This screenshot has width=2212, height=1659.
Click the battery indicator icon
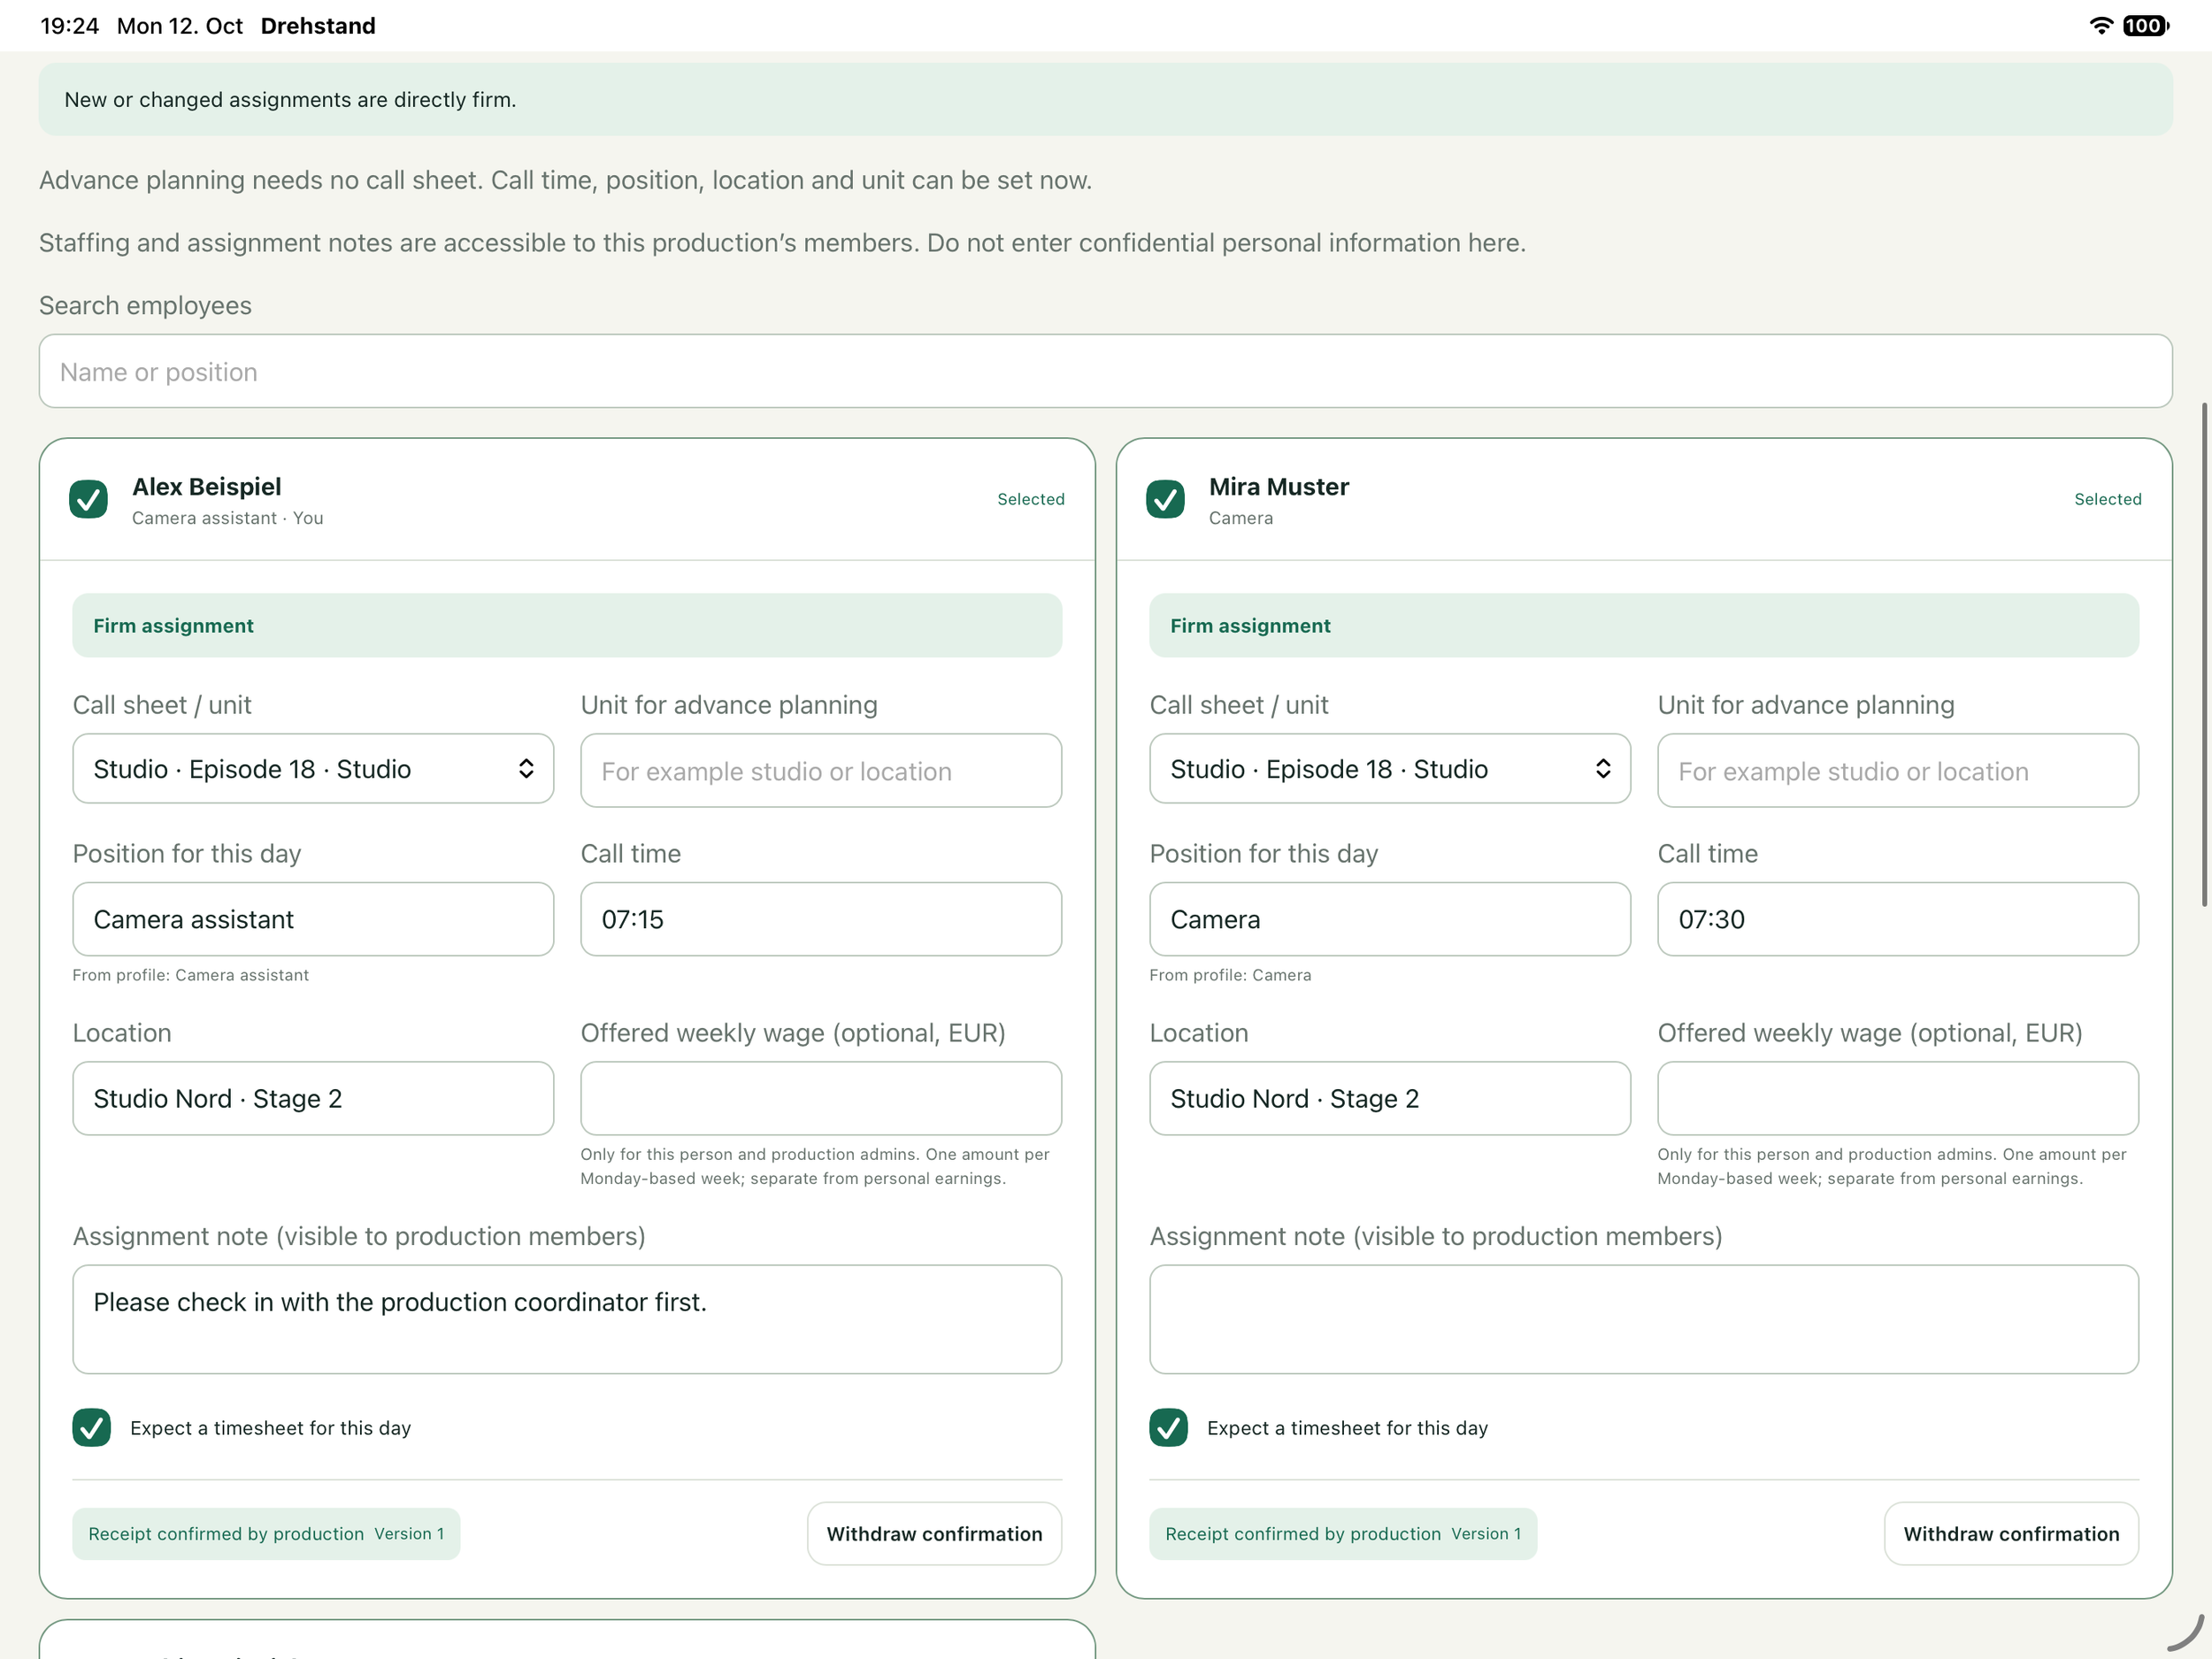[x=2145, y=26]
